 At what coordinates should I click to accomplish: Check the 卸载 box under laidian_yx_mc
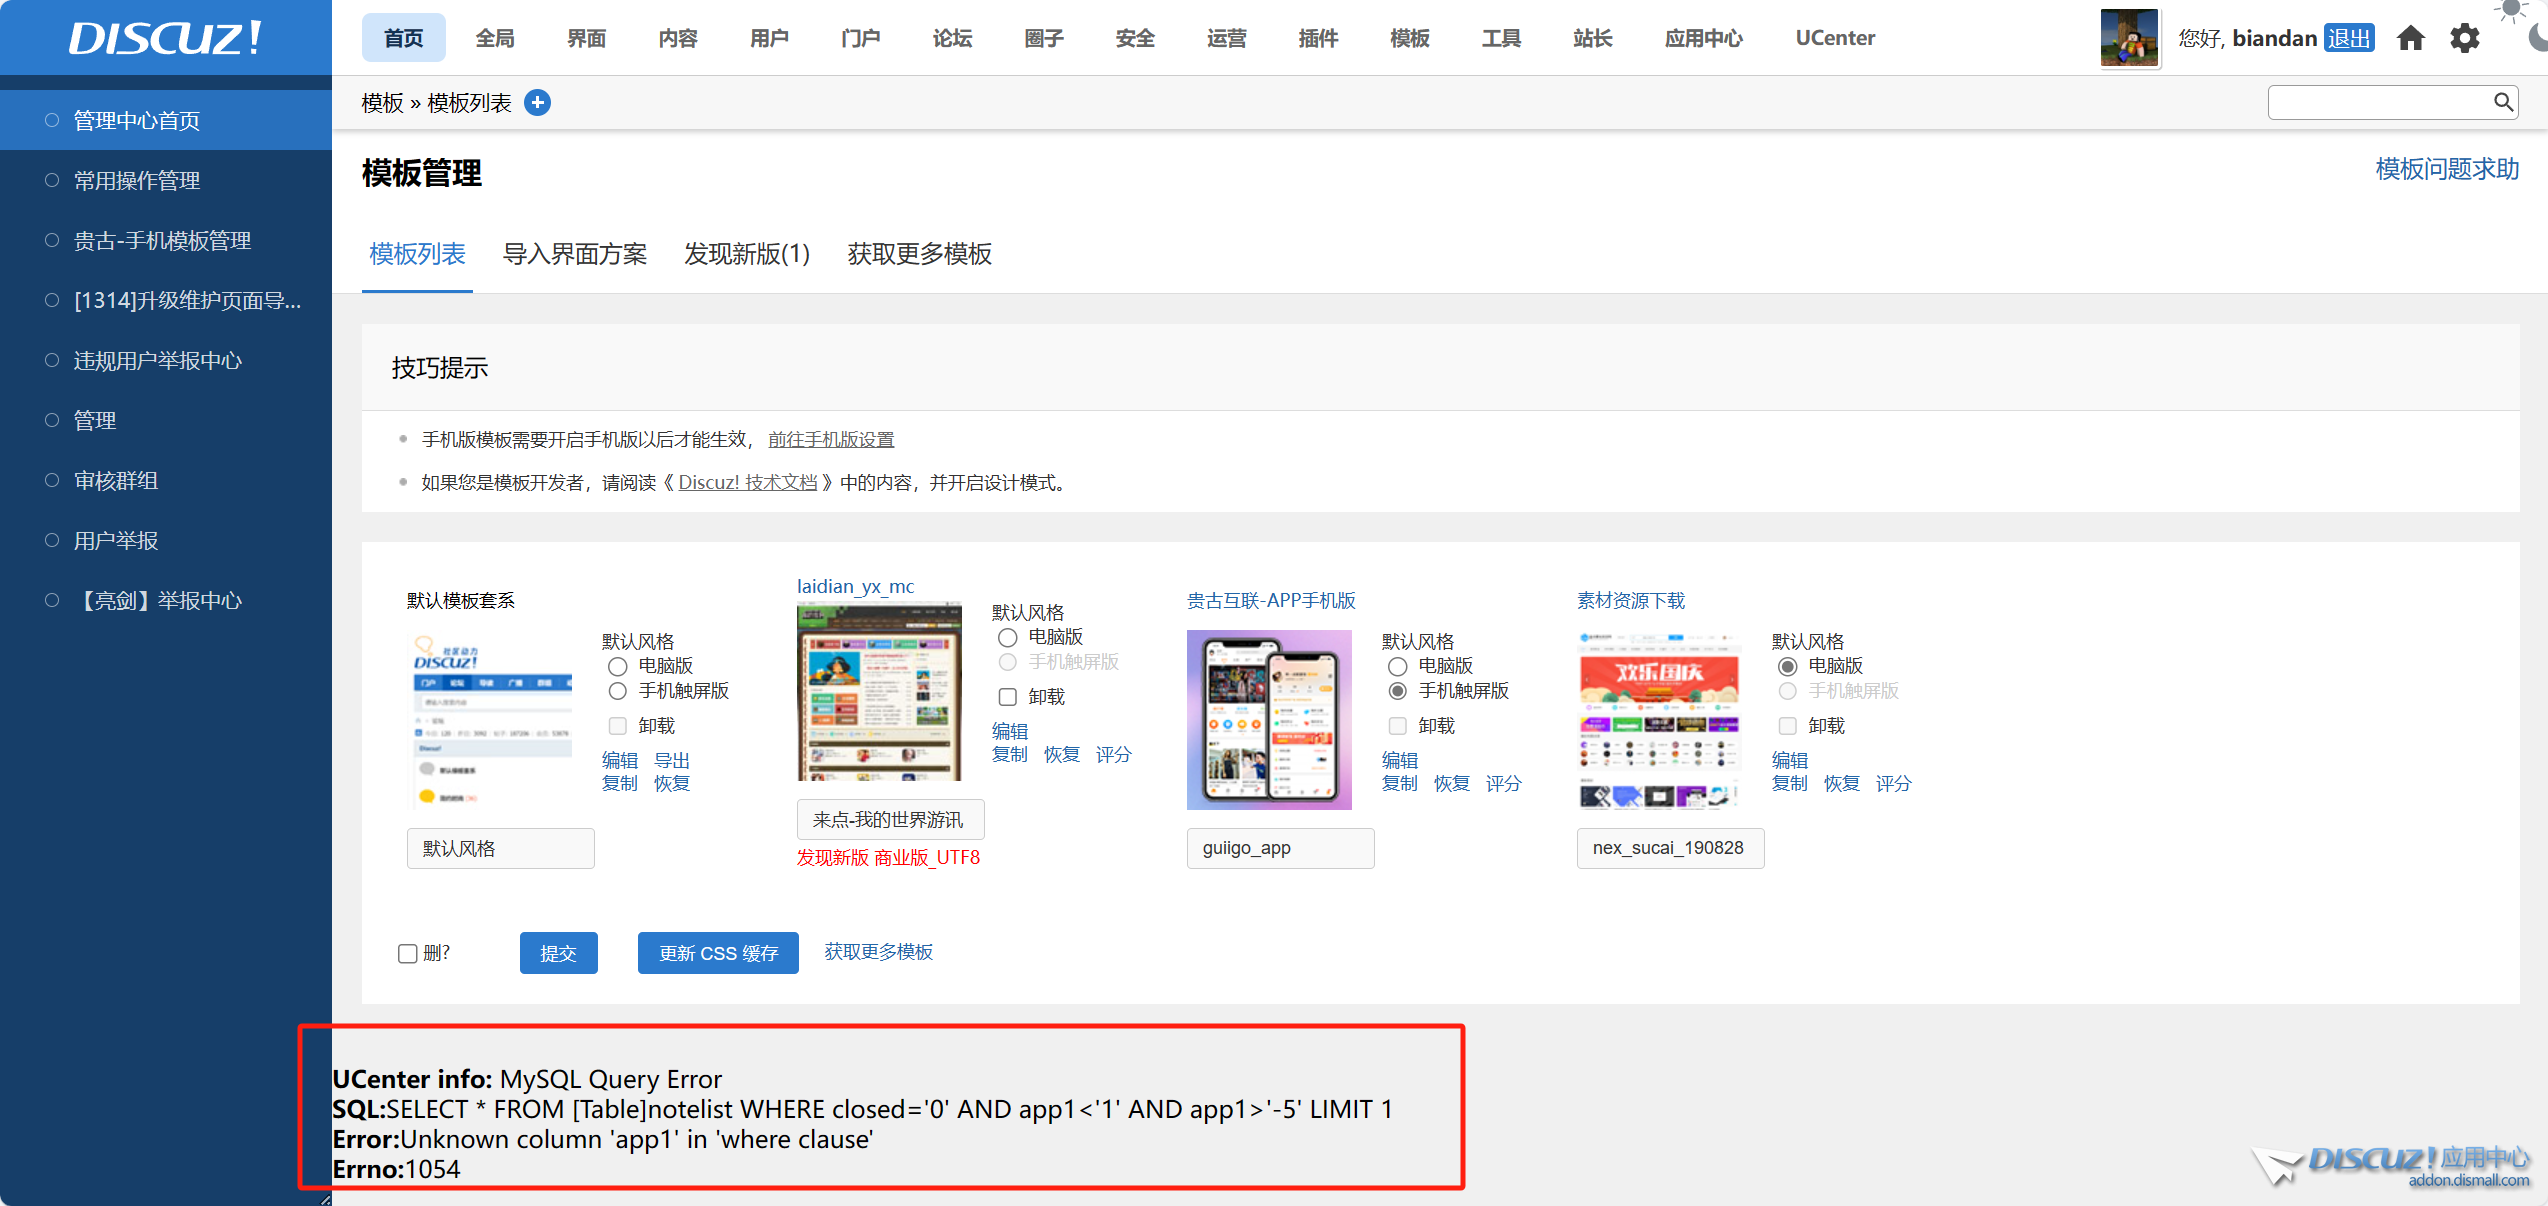click(1007, 697)
